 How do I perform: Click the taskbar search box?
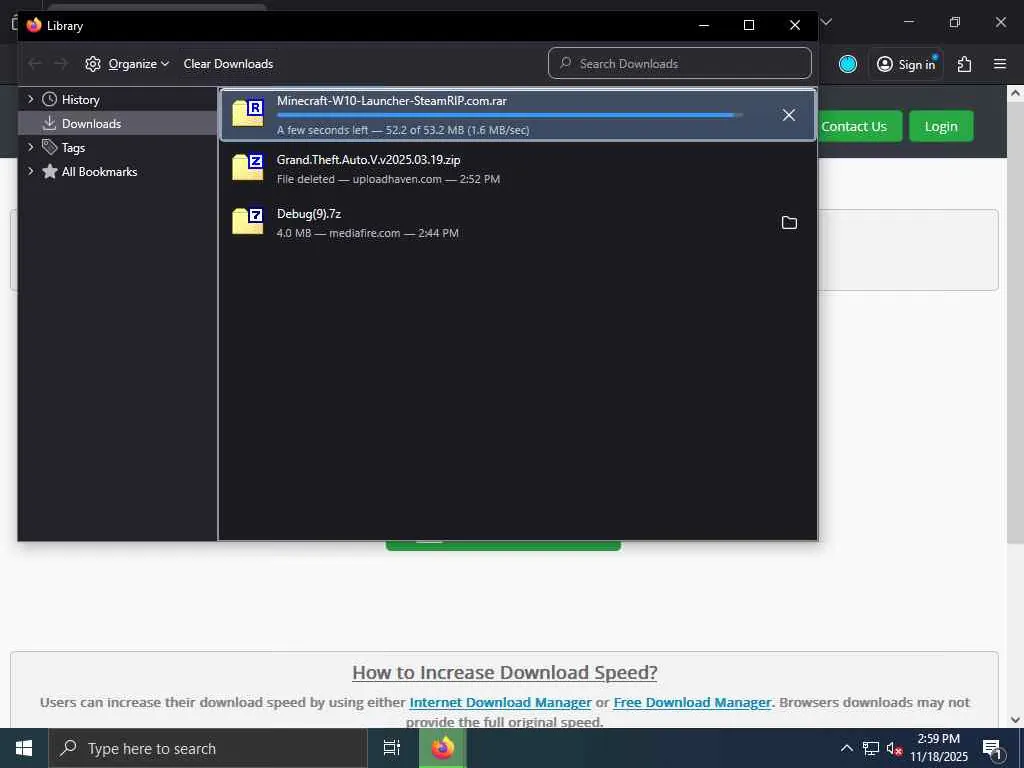point(208,748)
